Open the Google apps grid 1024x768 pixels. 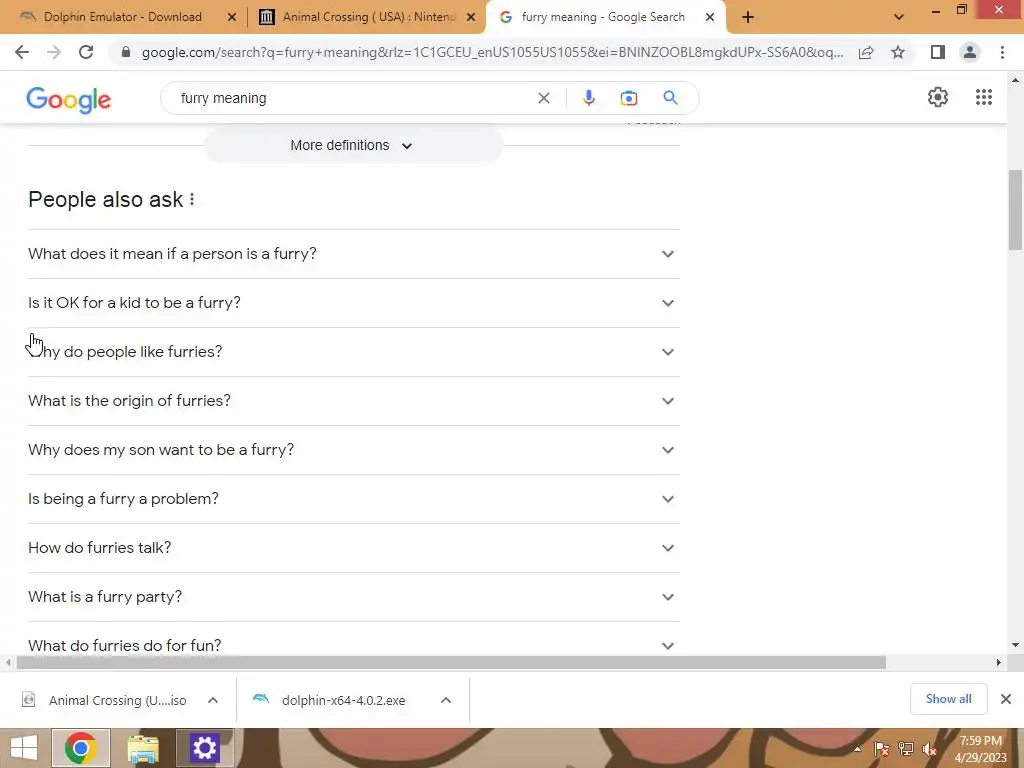click(984, 97)
